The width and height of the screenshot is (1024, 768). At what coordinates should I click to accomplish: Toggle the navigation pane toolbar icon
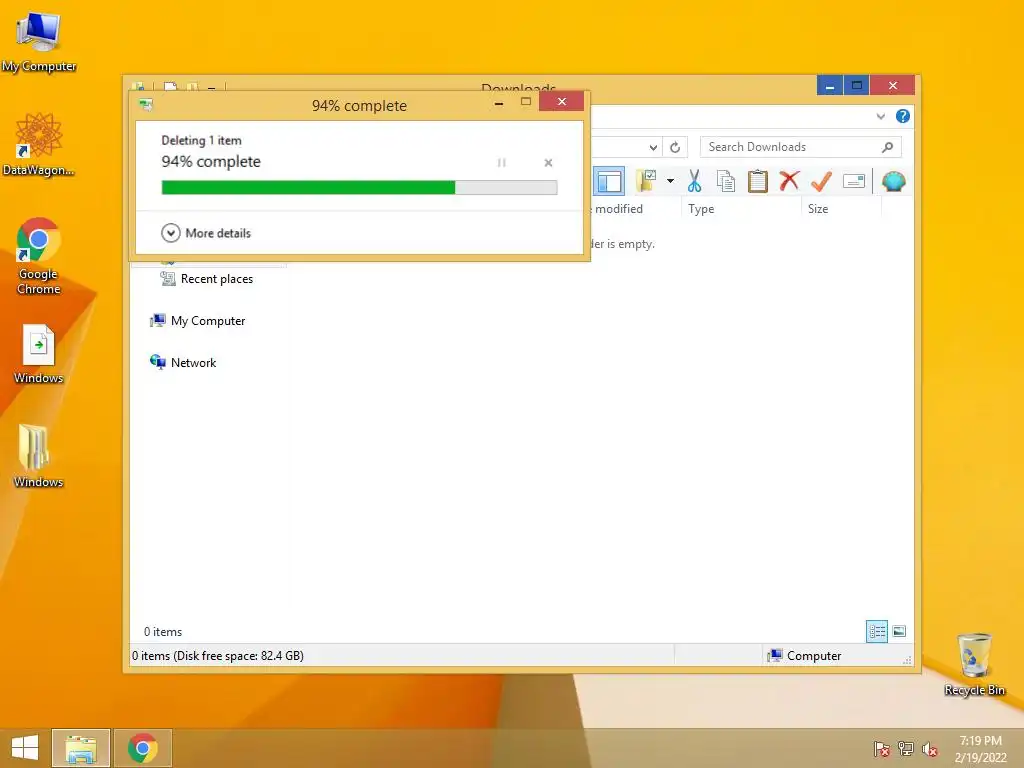609,182
